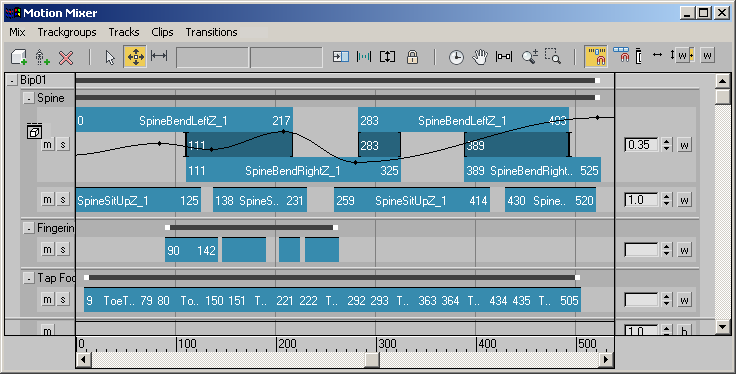The width and height of the screenshot is (736, 374).
Task: Toggle the w button beside 0.35 weight
Action: (x=684, y=145)
